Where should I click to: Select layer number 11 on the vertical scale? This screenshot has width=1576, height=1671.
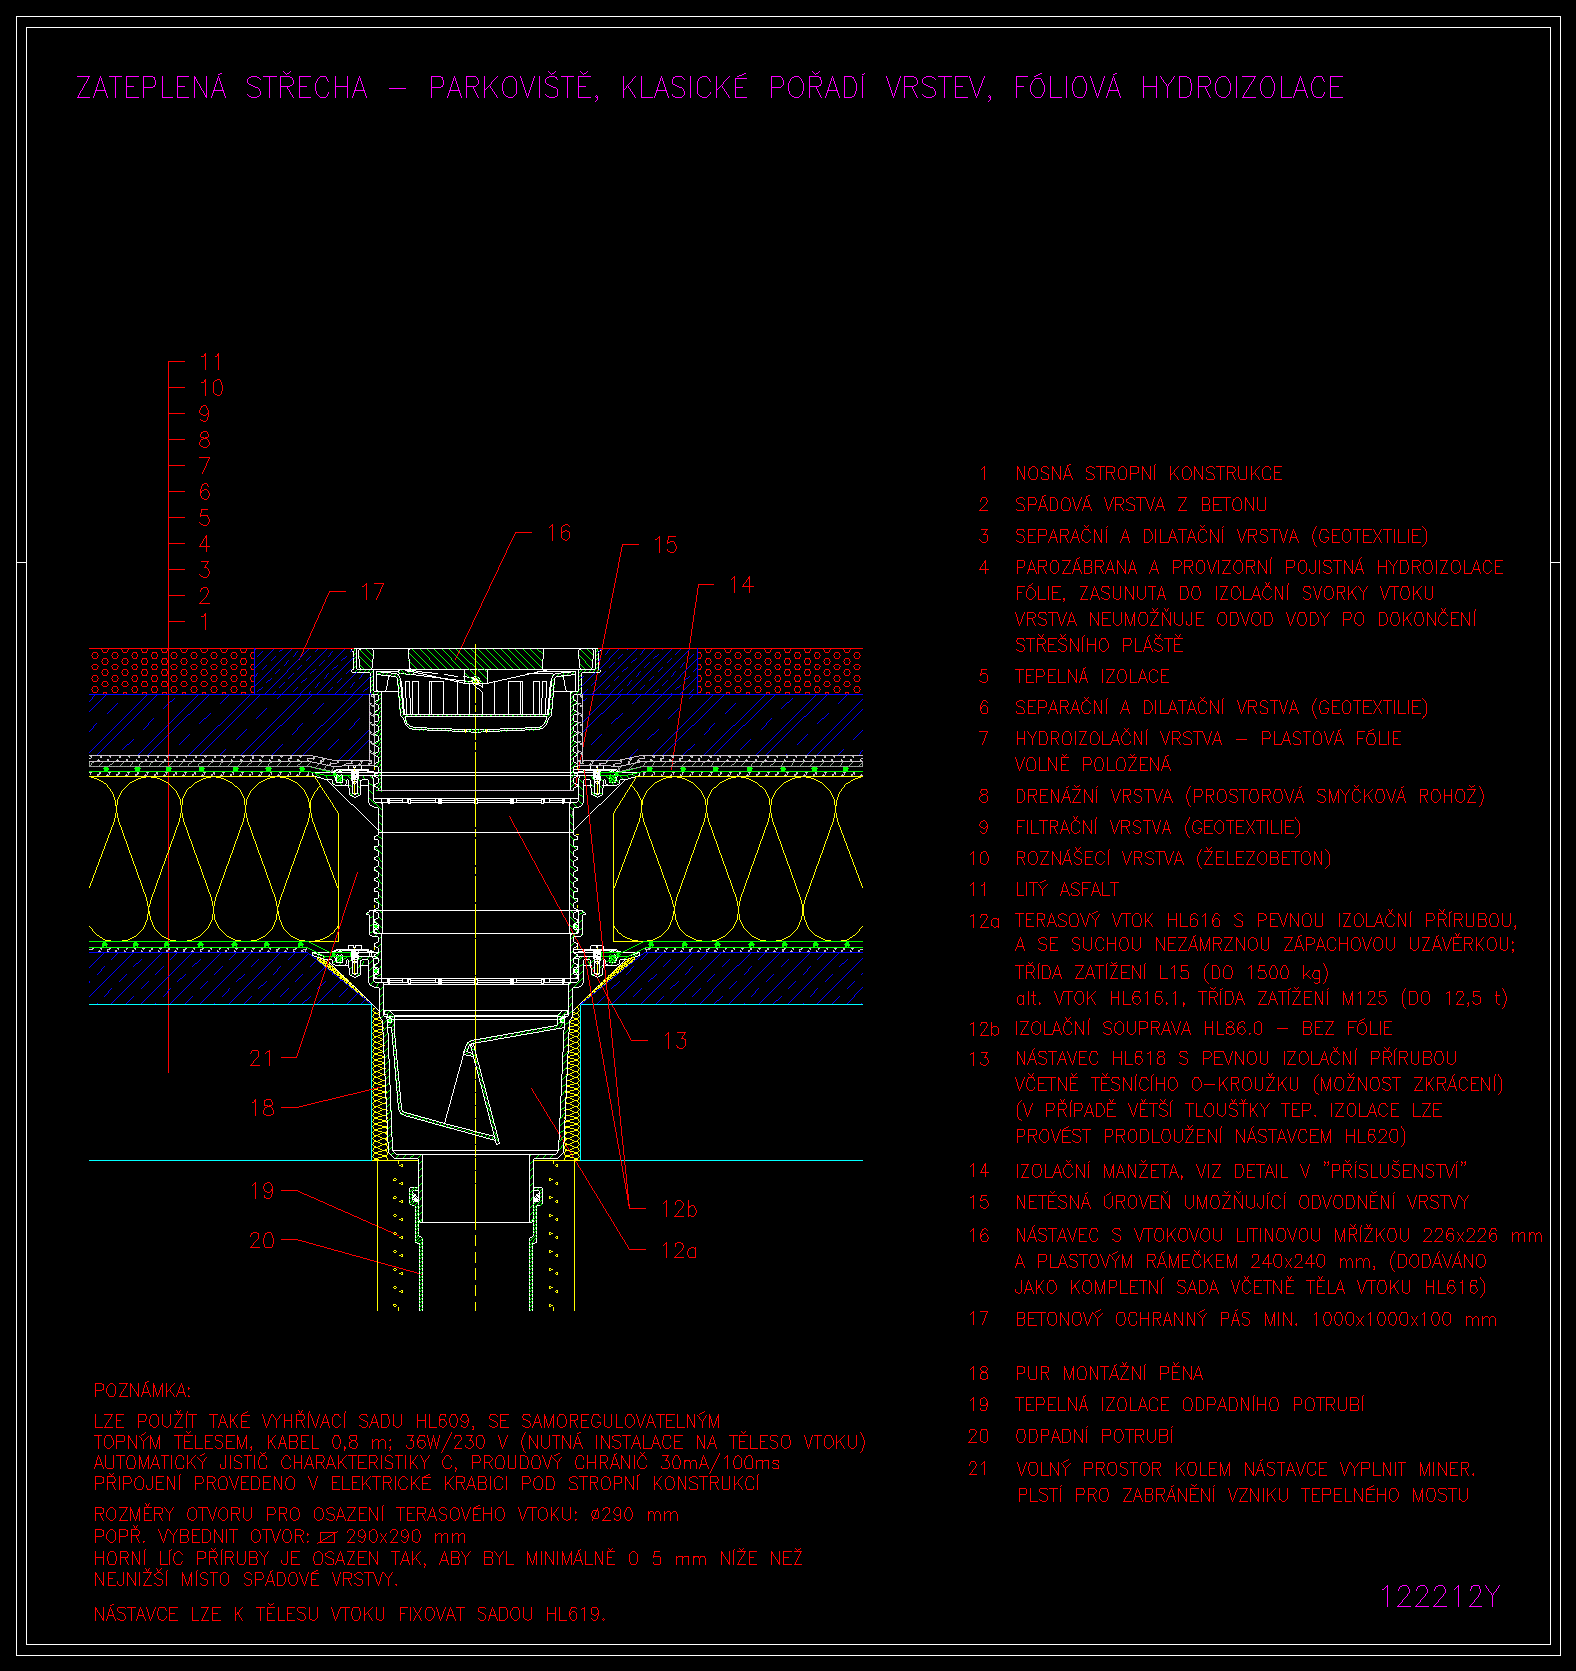click(x=211, y=362)
